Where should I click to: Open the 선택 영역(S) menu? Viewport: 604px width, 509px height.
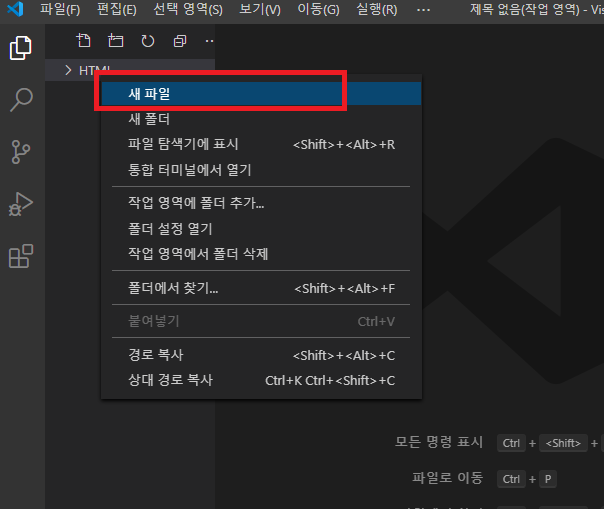[188, 9]
